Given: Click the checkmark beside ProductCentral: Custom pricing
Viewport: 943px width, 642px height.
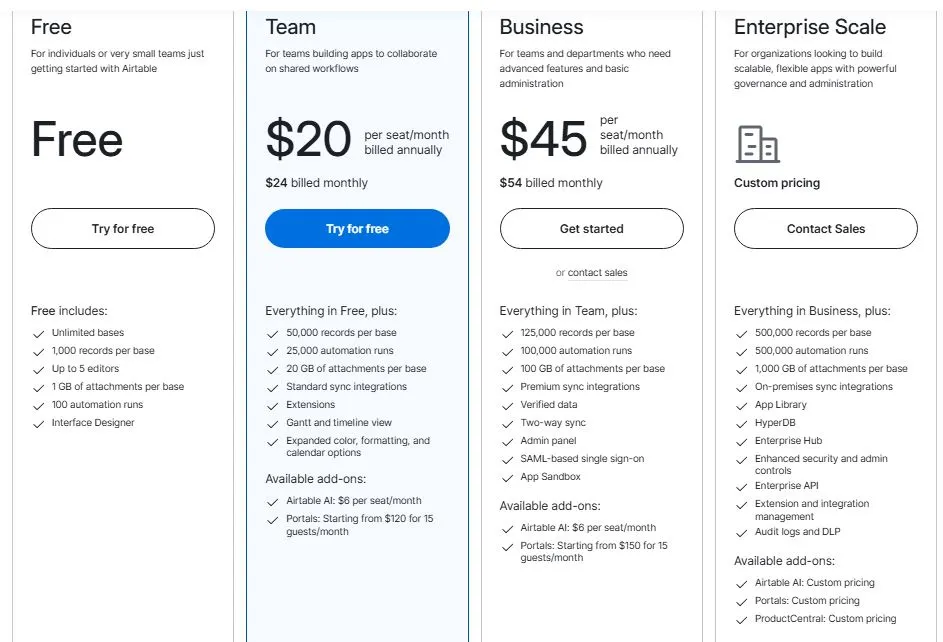Looking at the screenshot, I should (x=741, y=619).
